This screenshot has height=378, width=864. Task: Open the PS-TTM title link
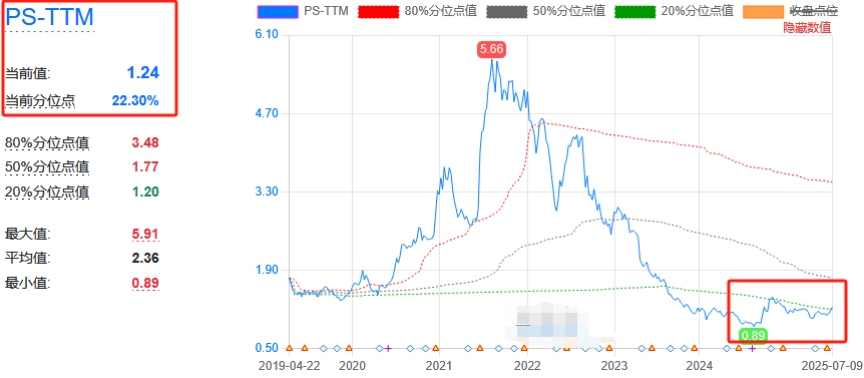pyautogui.click(x=50, y=18)
